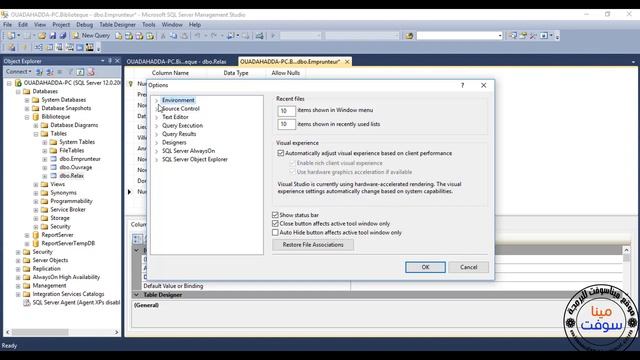This screenshot has height=360, width=640.
Task: Click the Bibliotheque database icon
Action: [36, 117]
